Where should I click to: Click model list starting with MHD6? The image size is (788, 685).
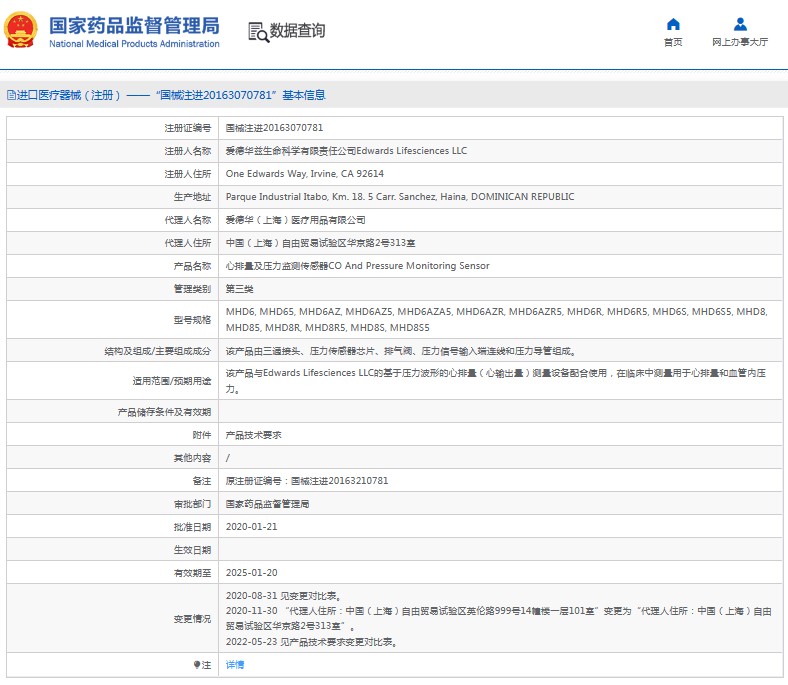point(496,320)
